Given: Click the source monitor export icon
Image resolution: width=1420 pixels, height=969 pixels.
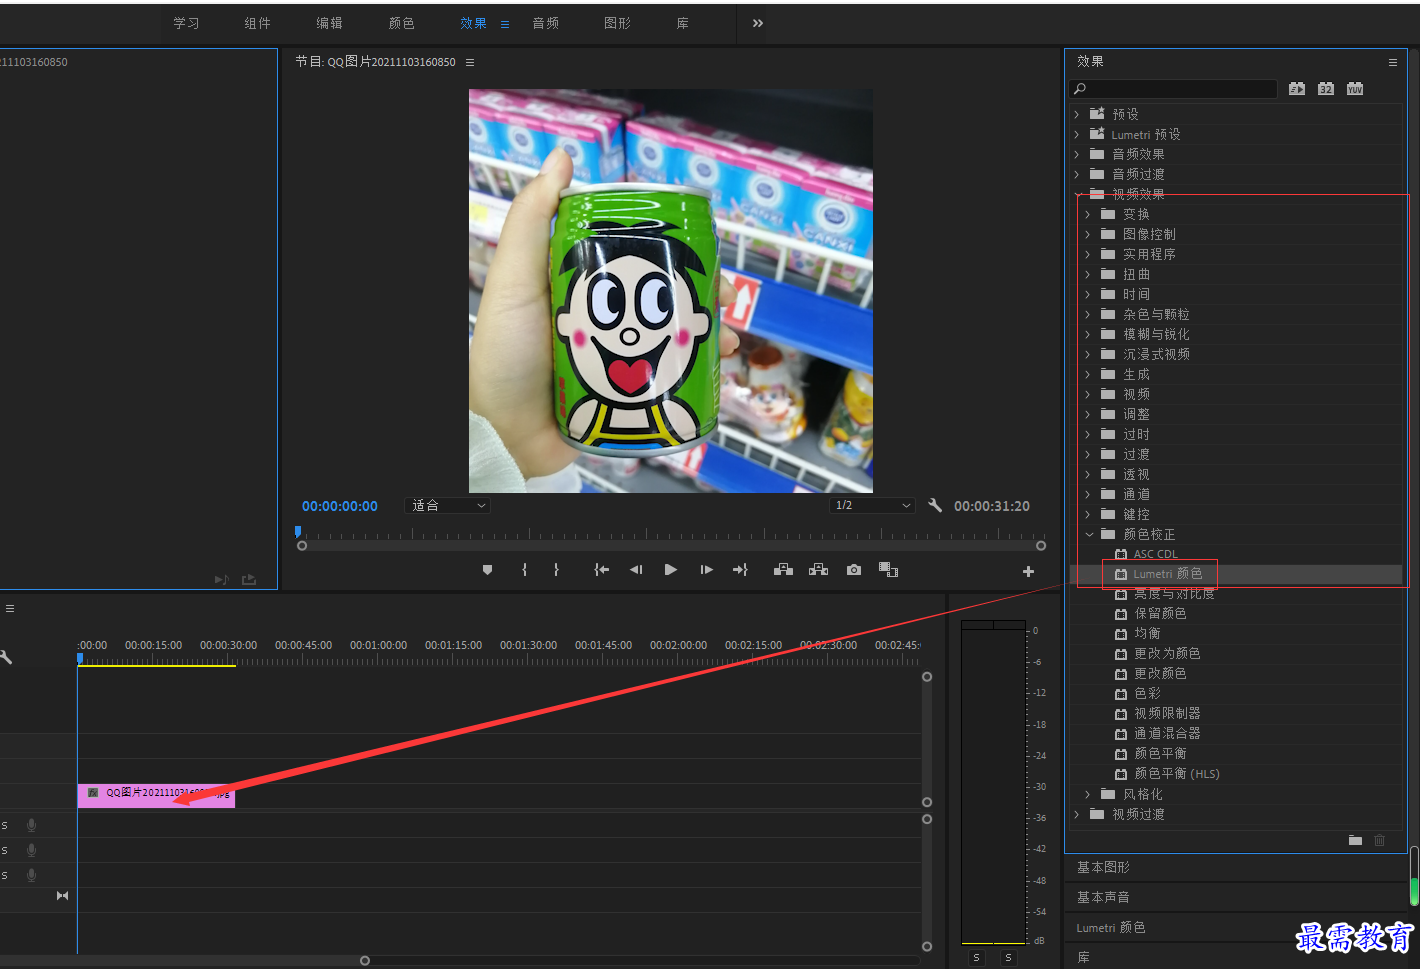Looking at the screenshot, I should point(249,579).
